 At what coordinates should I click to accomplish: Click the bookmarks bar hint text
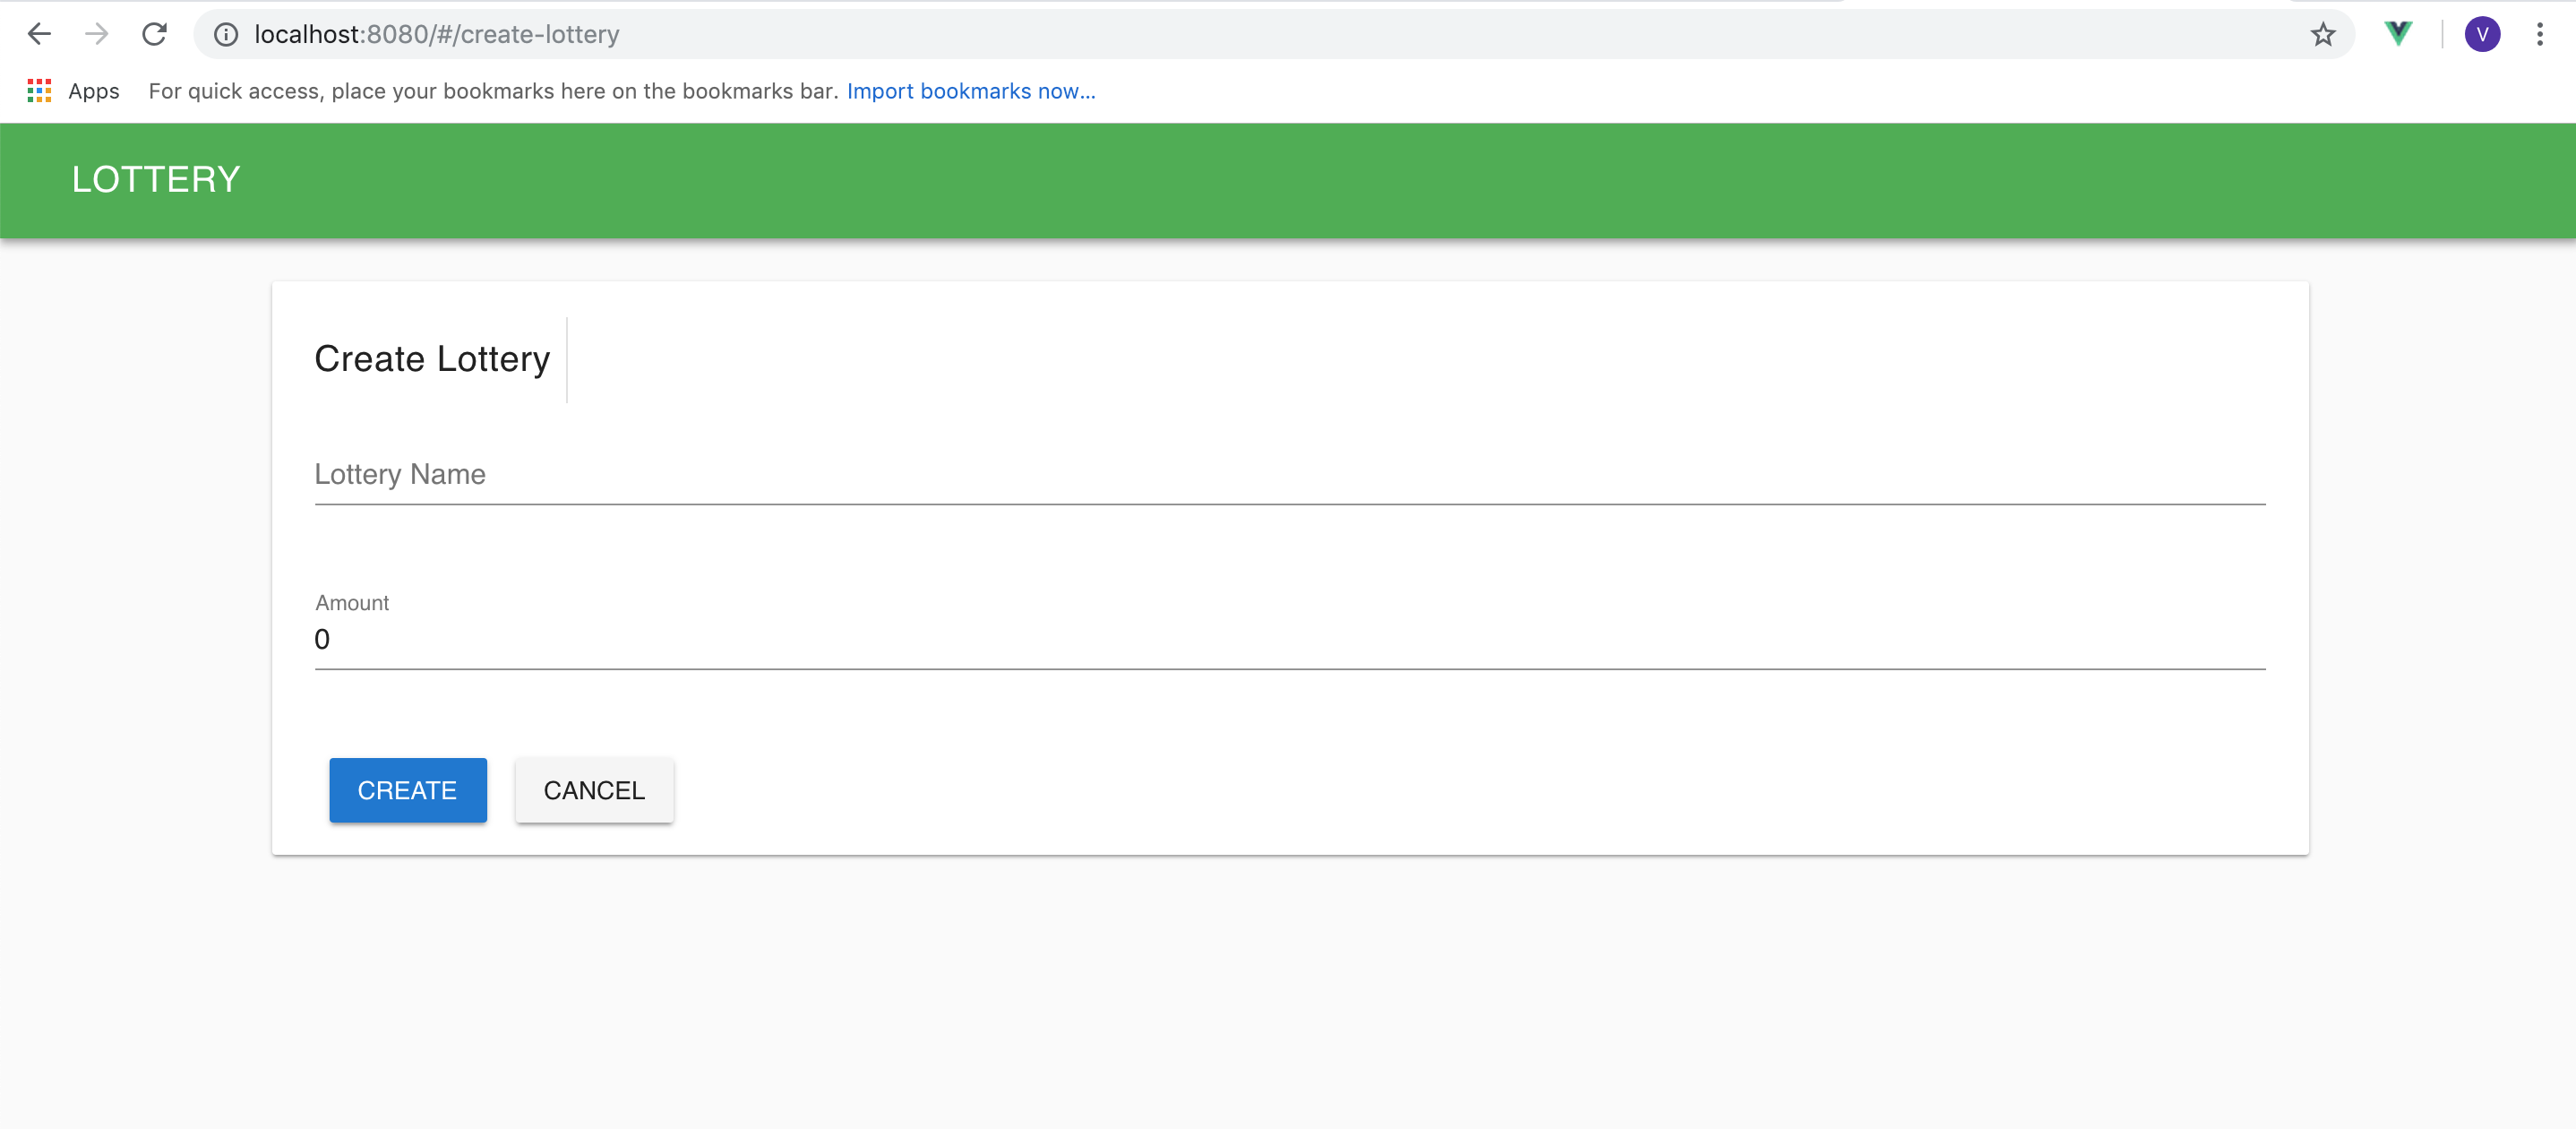coord(493,91)
